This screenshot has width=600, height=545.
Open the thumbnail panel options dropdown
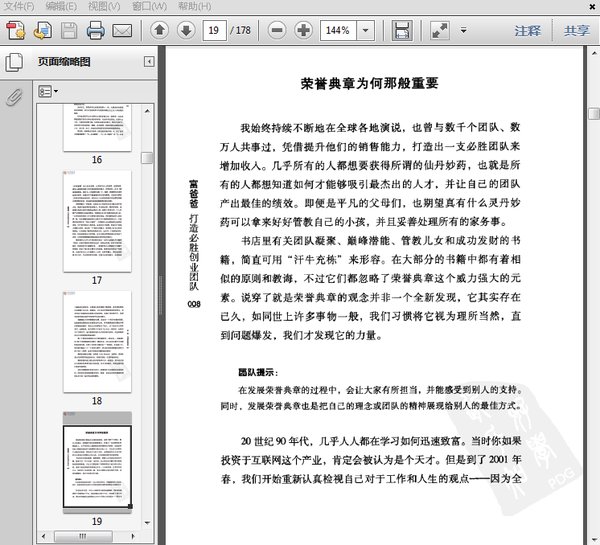tap(47, 91)
